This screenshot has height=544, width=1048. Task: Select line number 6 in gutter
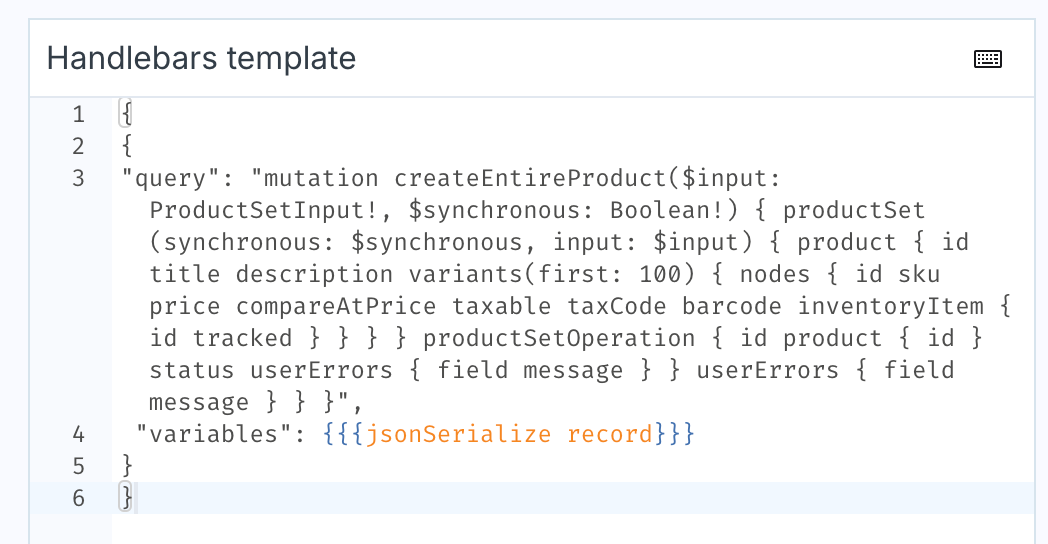pyautogui.click(x=79, y=499)
